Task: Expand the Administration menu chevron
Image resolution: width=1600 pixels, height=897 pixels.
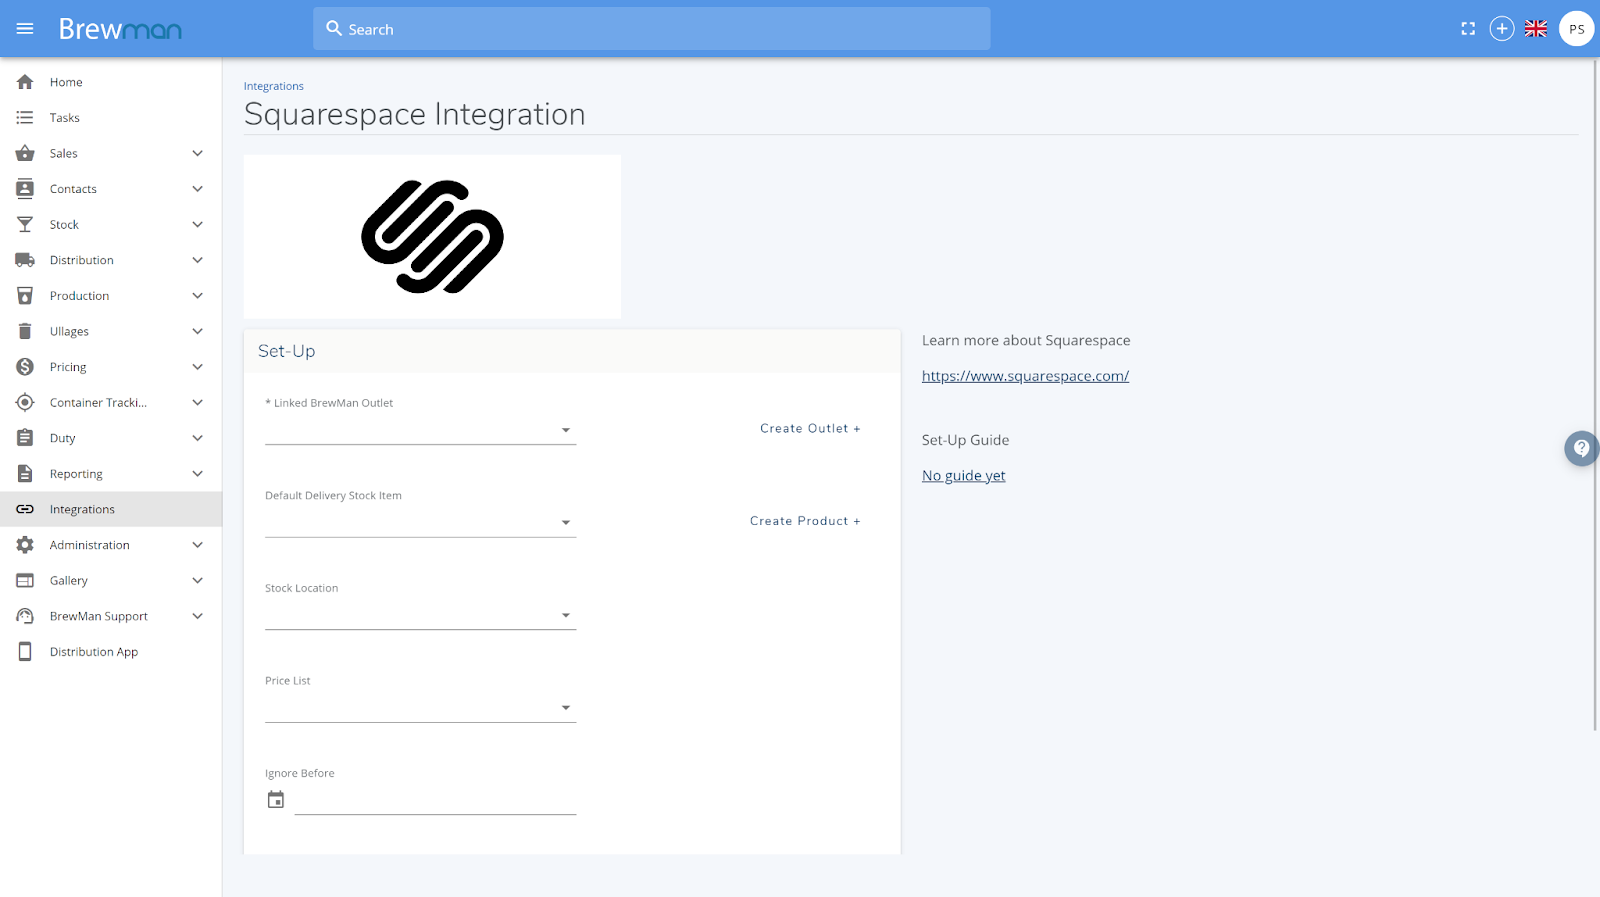Action: tap(197, 545)
